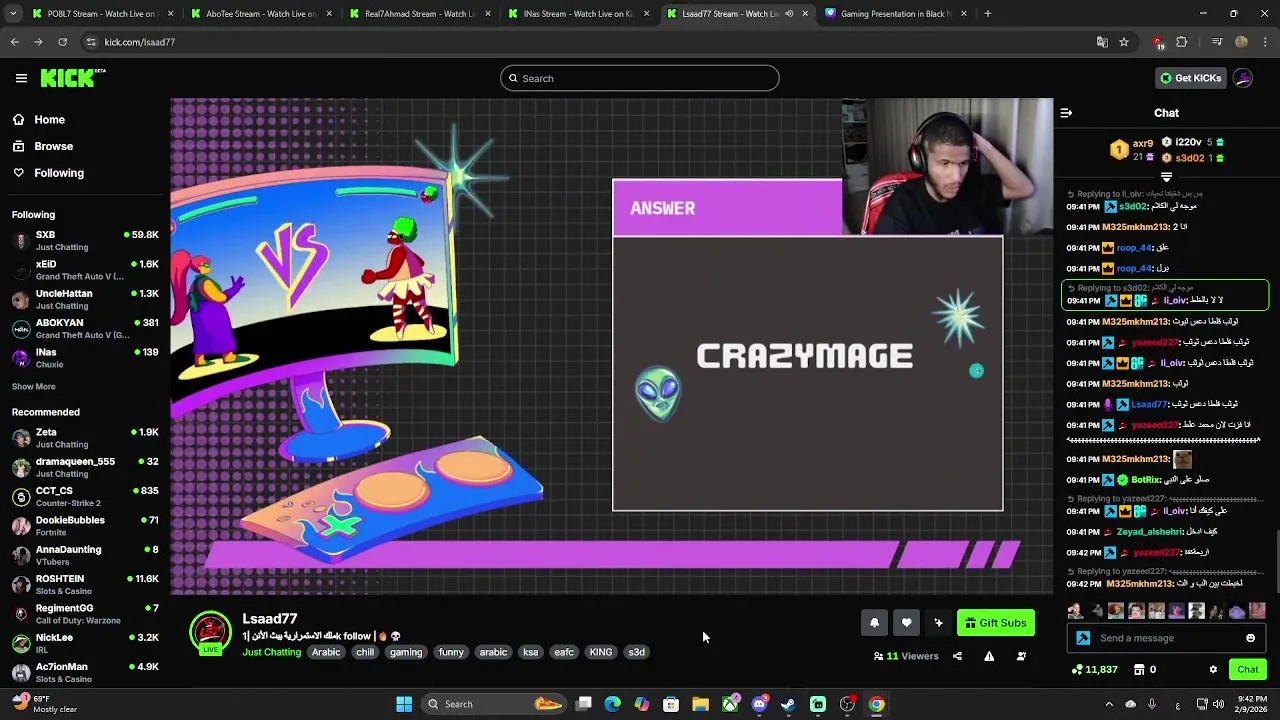
Task: Open the Windows Start menu
Action: pyautogui.click(x=404, y=704)
